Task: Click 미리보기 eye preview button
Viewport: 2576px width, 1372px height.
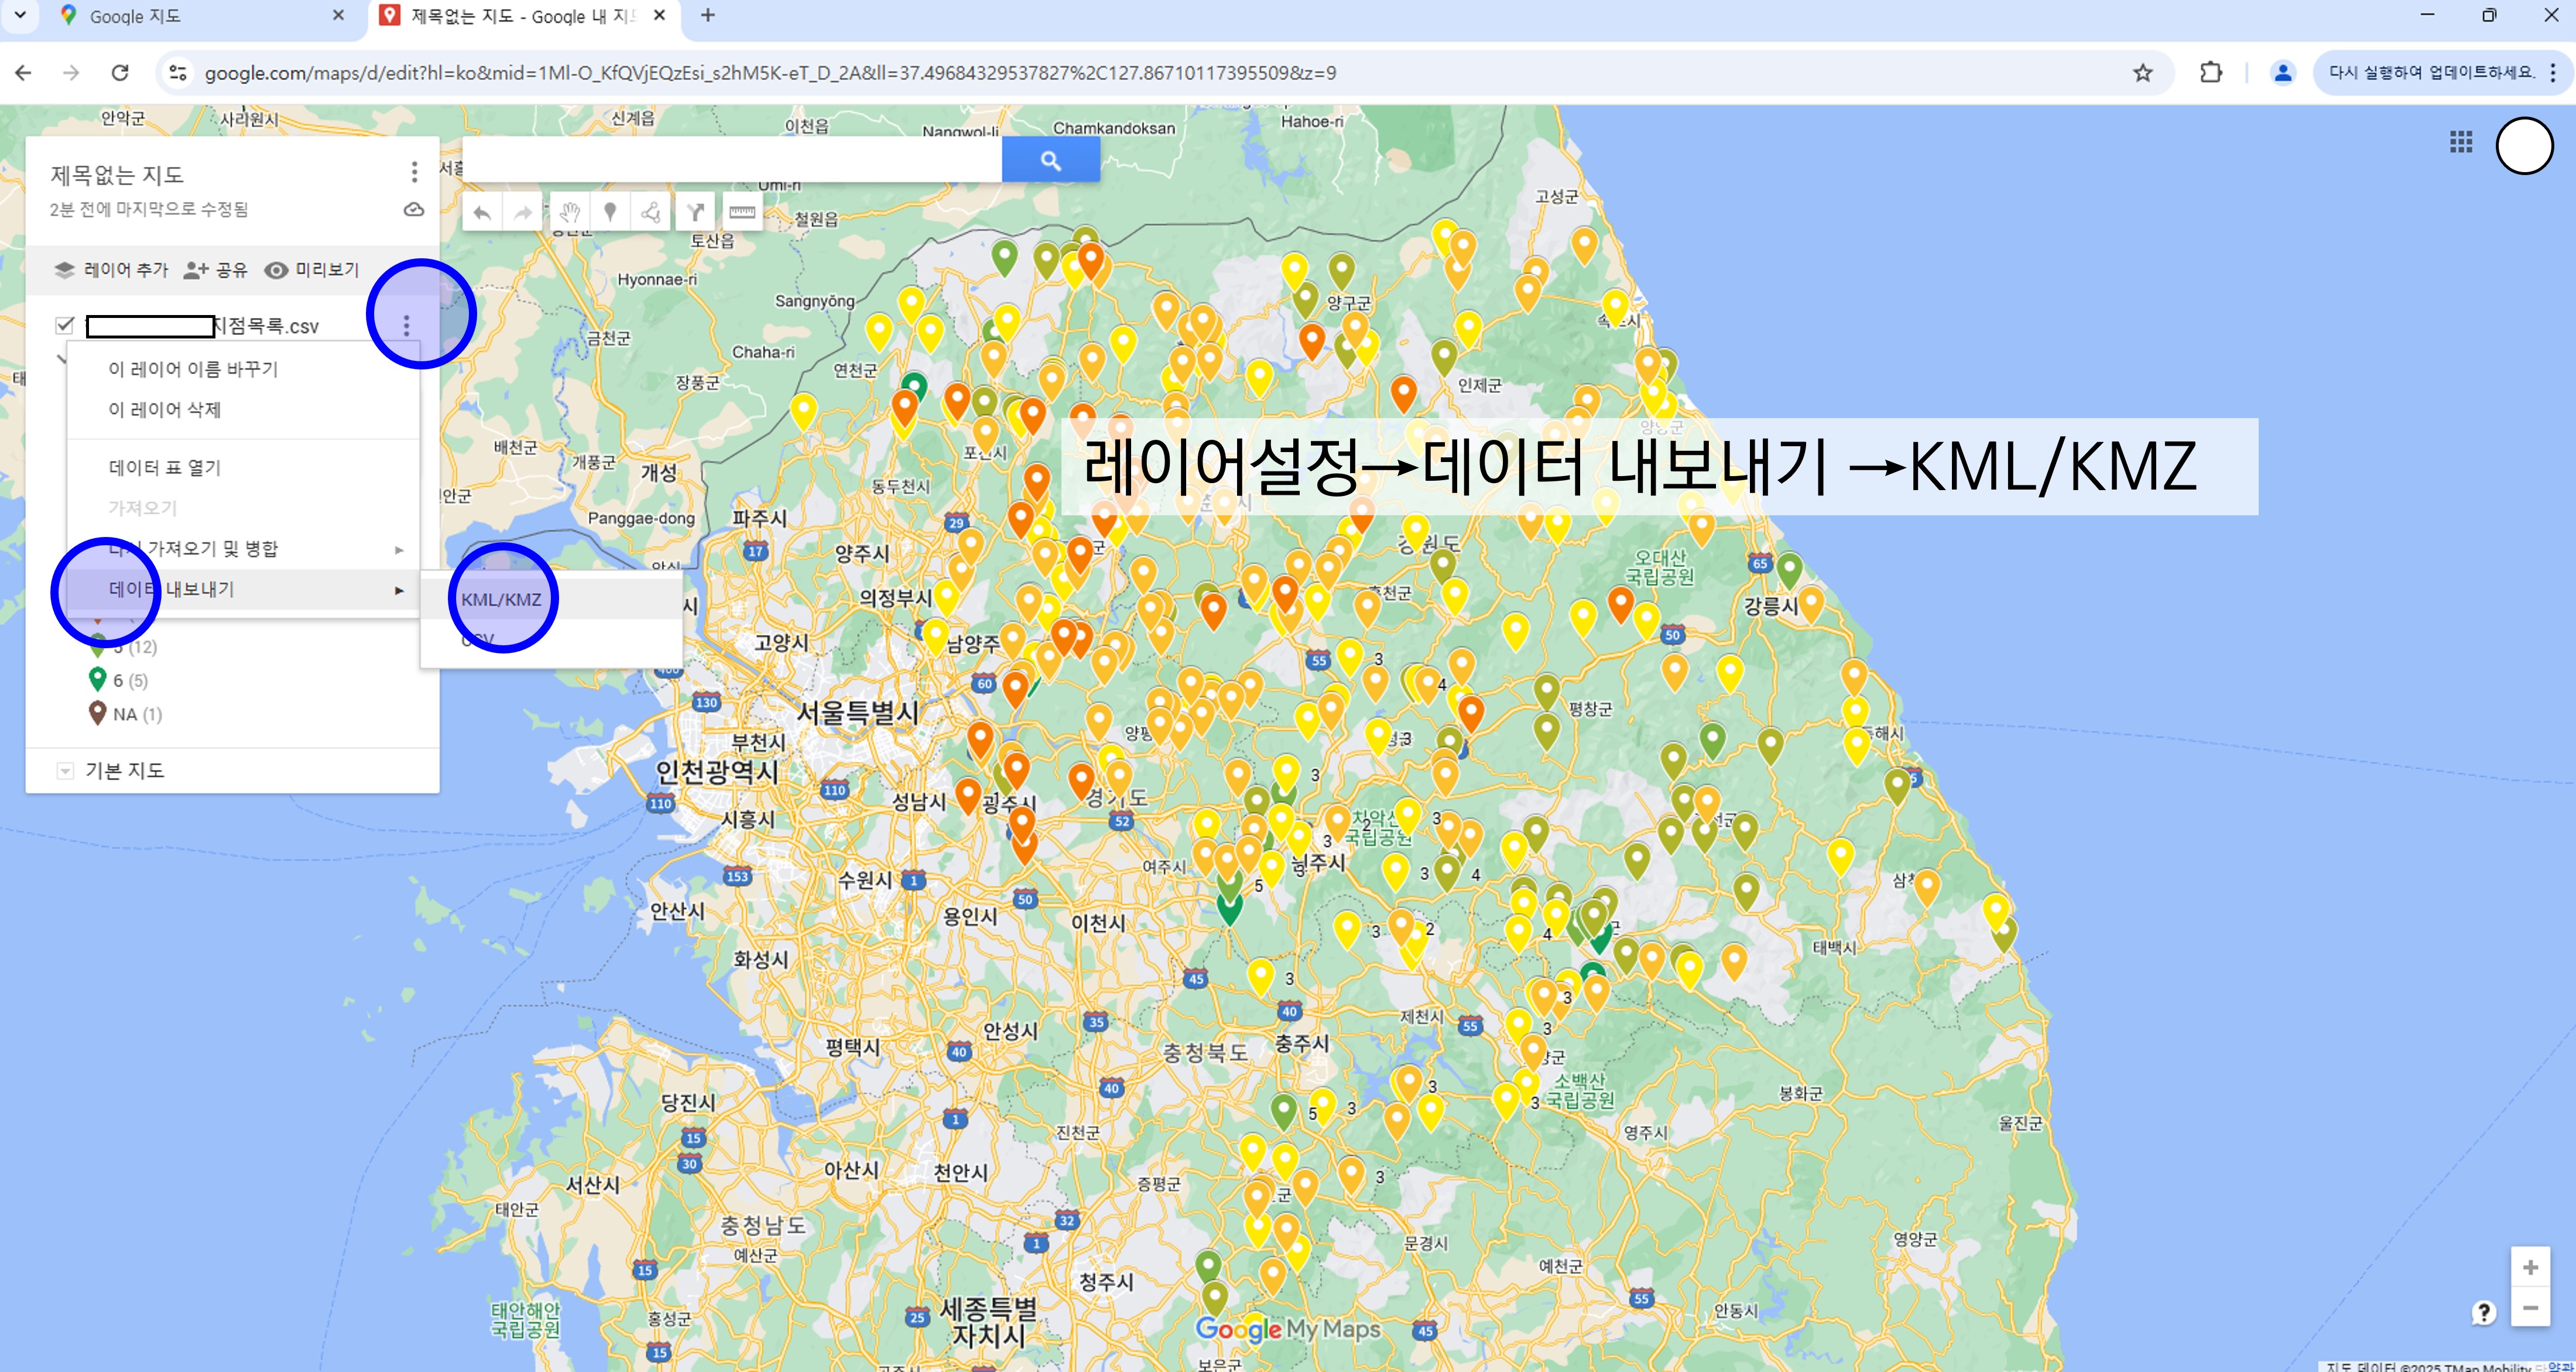Action: tap(312, 270)
